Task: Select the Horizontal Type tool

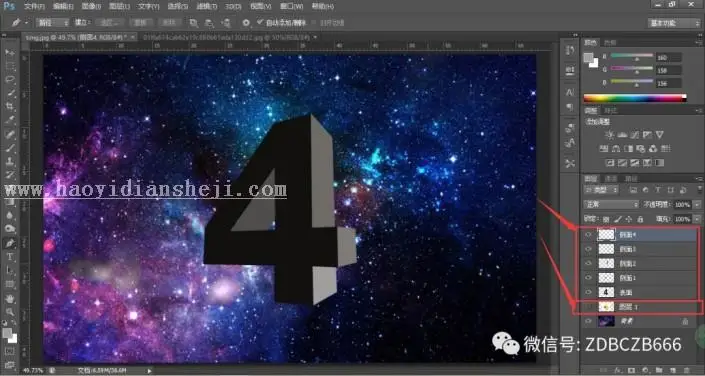Action: click(x=10, y=257)
